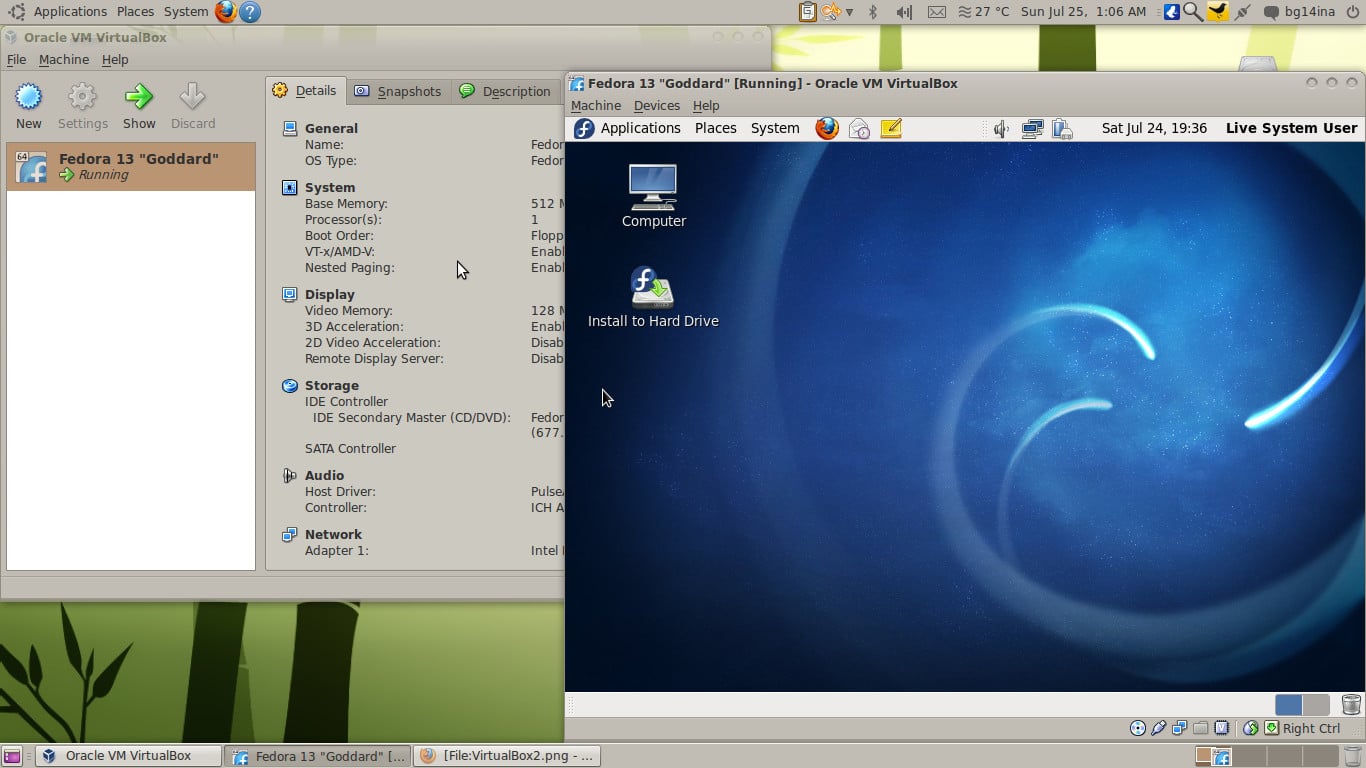Switch to second workspace in Fedora guest
Viewport: 1366px width, 768px height.
(1316, 705)
